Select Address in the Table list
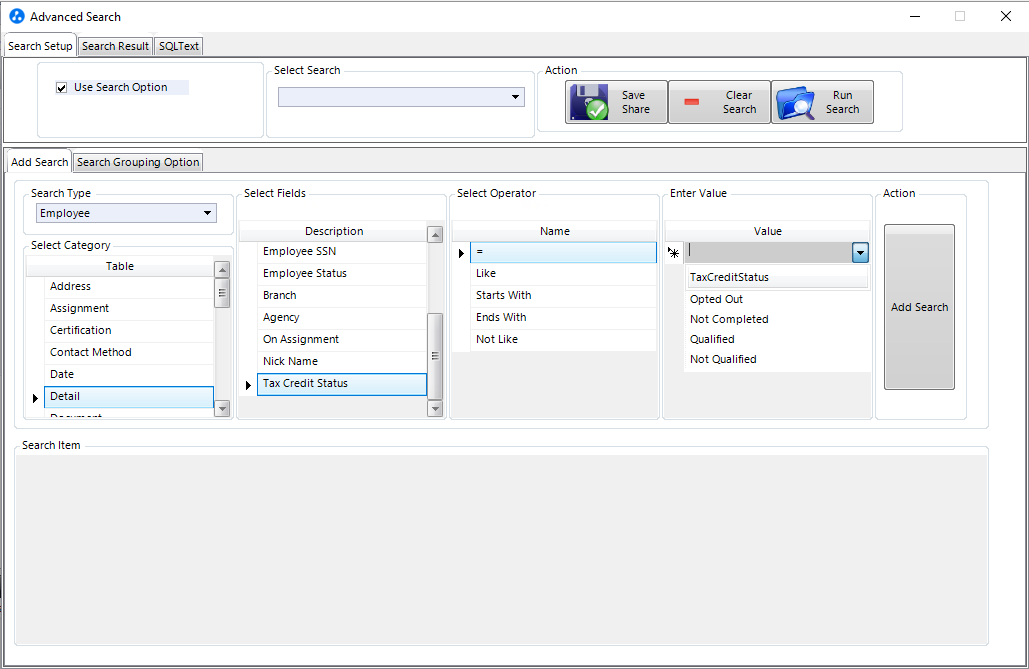Viewport: 1029px width, 669px height. (129, 286)
